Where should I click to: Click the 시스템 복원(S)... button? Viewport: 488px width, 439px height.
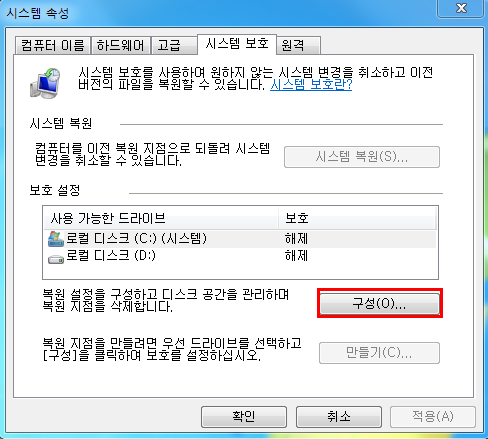[362, 157]
